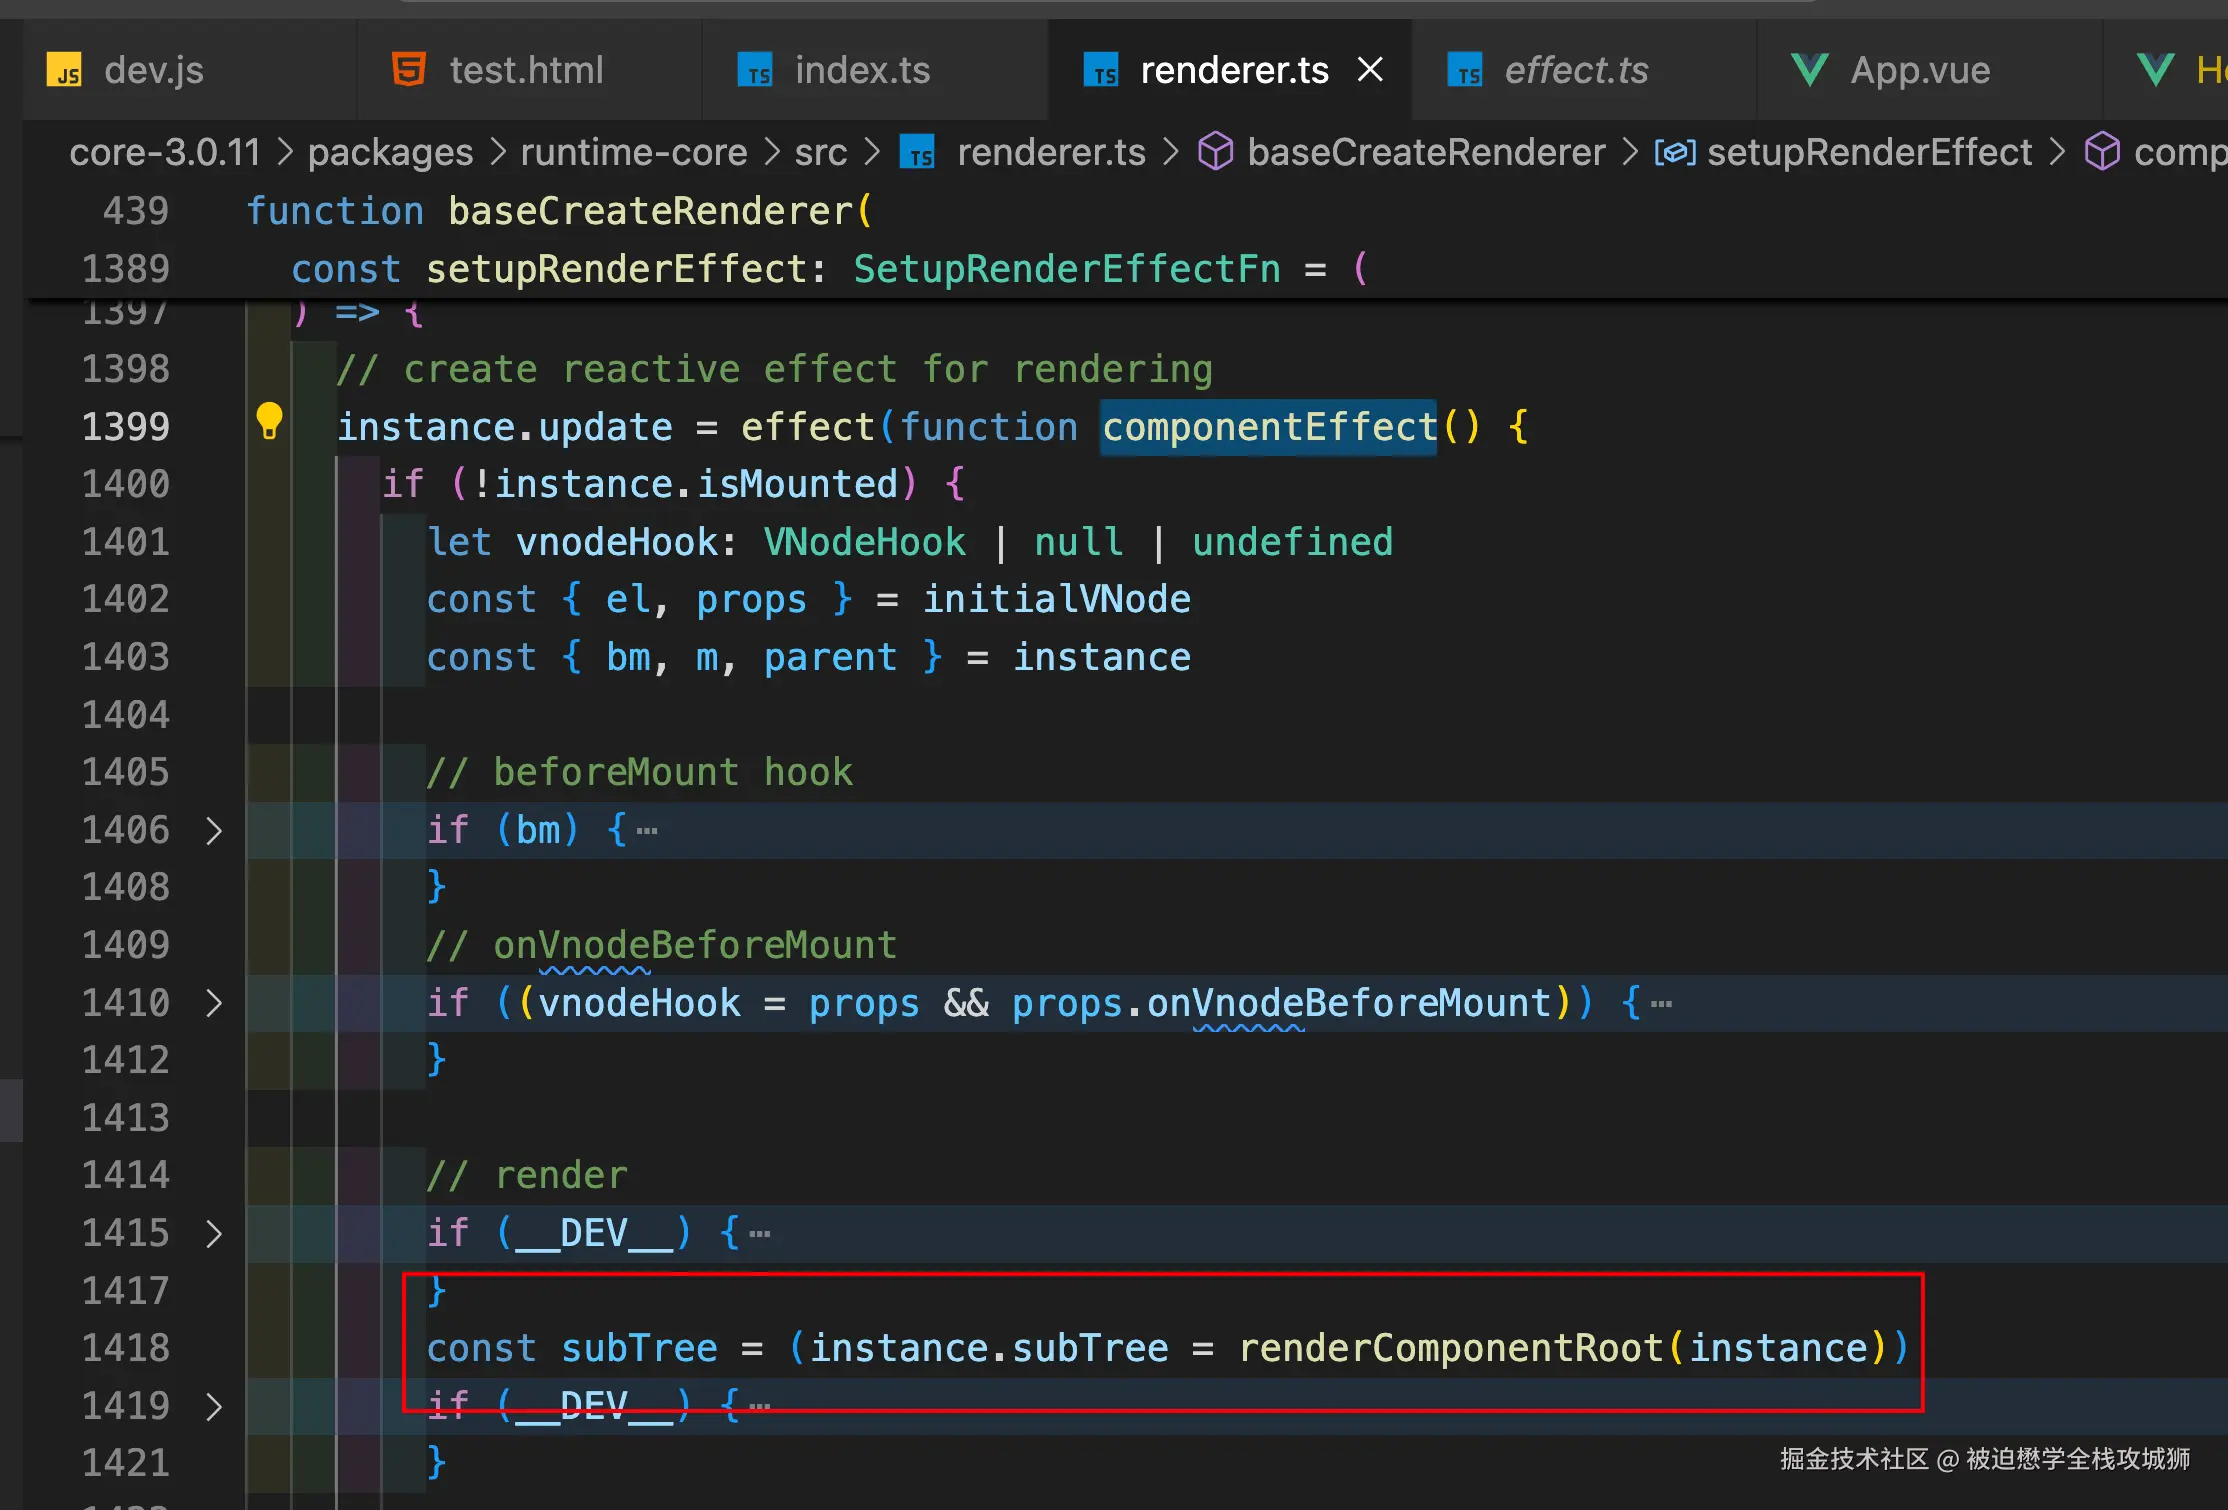
Task: Click the setupRenderEffect breadcrumb variable icon
Action: tap(1675, 152)
